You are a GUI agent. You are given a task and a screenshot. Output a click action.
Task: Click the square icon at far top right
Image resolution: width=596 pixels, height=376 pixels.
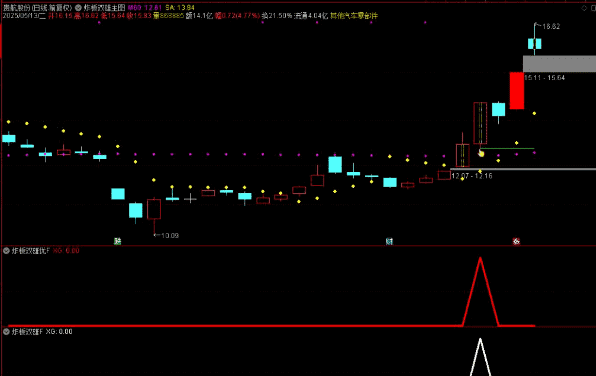pos(593,8)
